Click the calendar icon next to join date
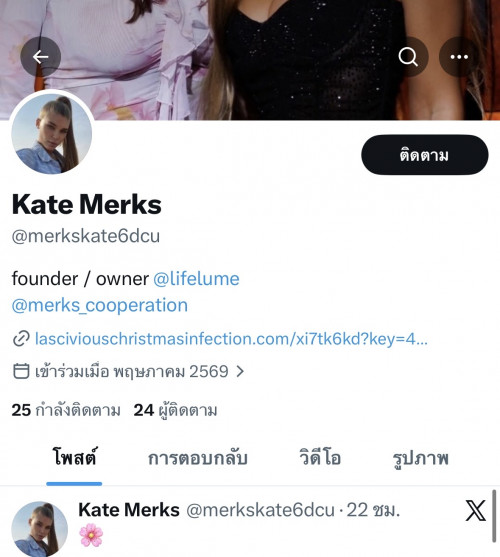 [21, 371]
